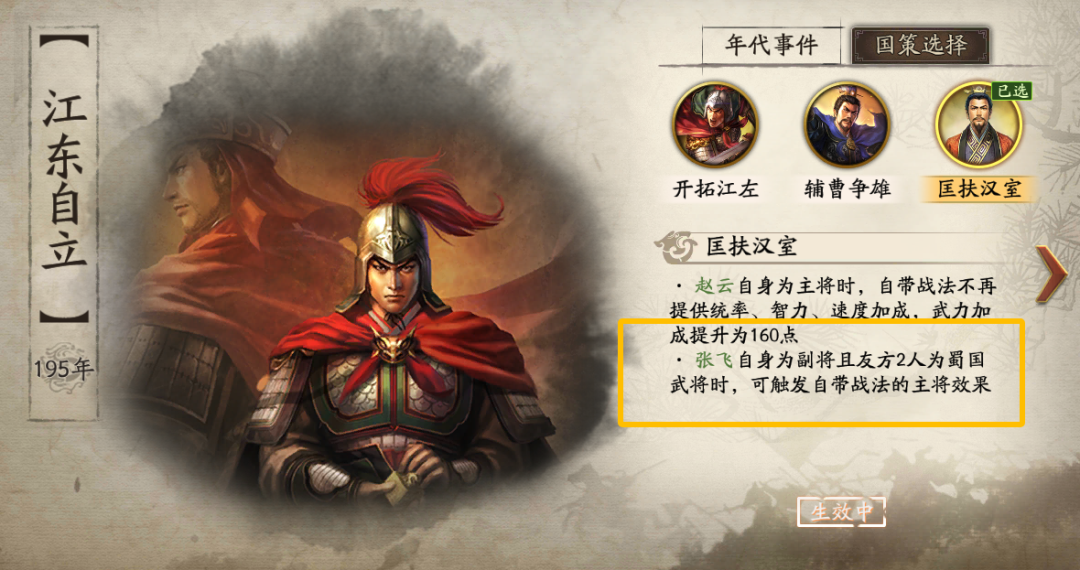Click the 195年 year label
1080x570 pixels.
(x=63, y=369)
